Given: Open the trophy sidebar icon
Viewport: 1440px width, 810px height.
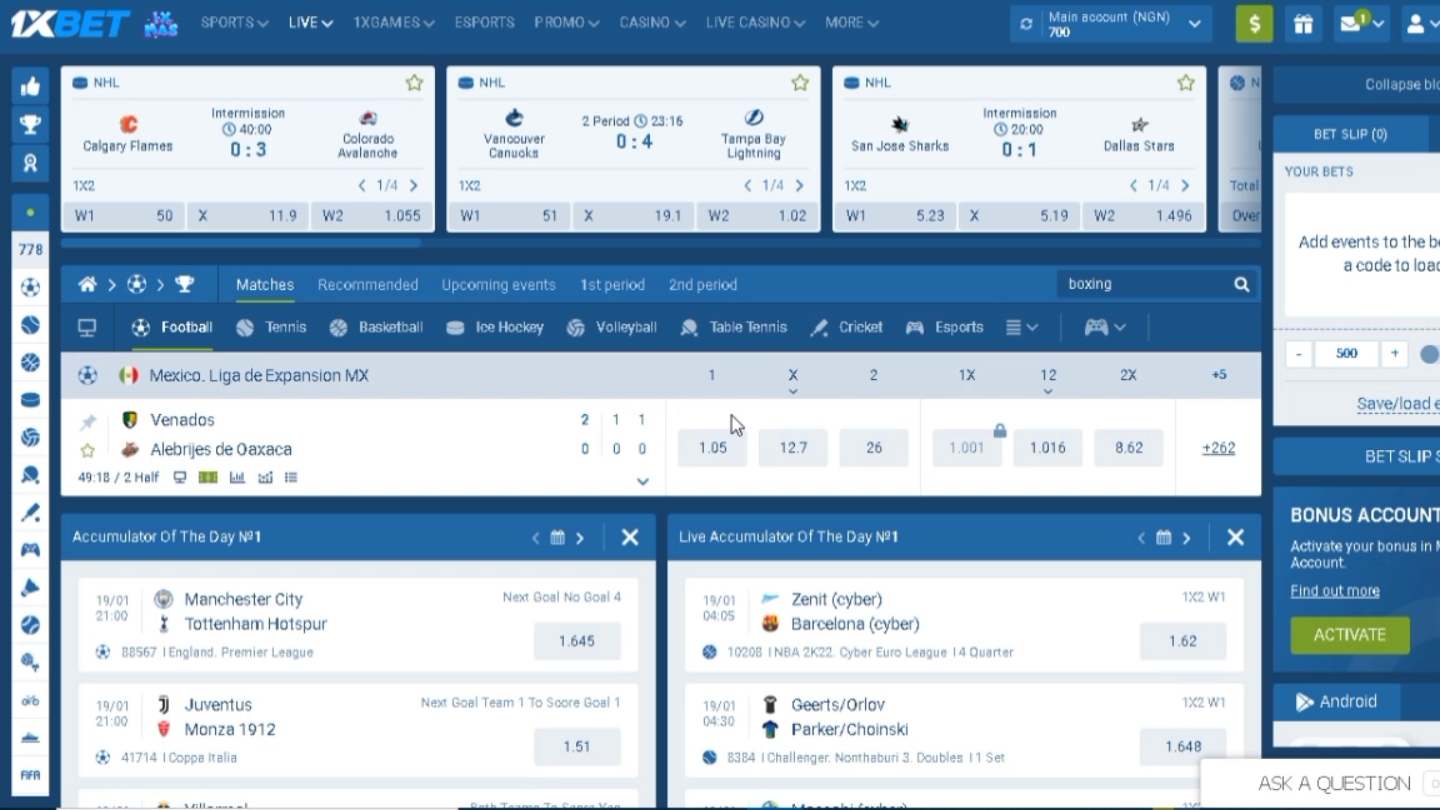Looking at the screenshot, I should [x=30, y=124].
